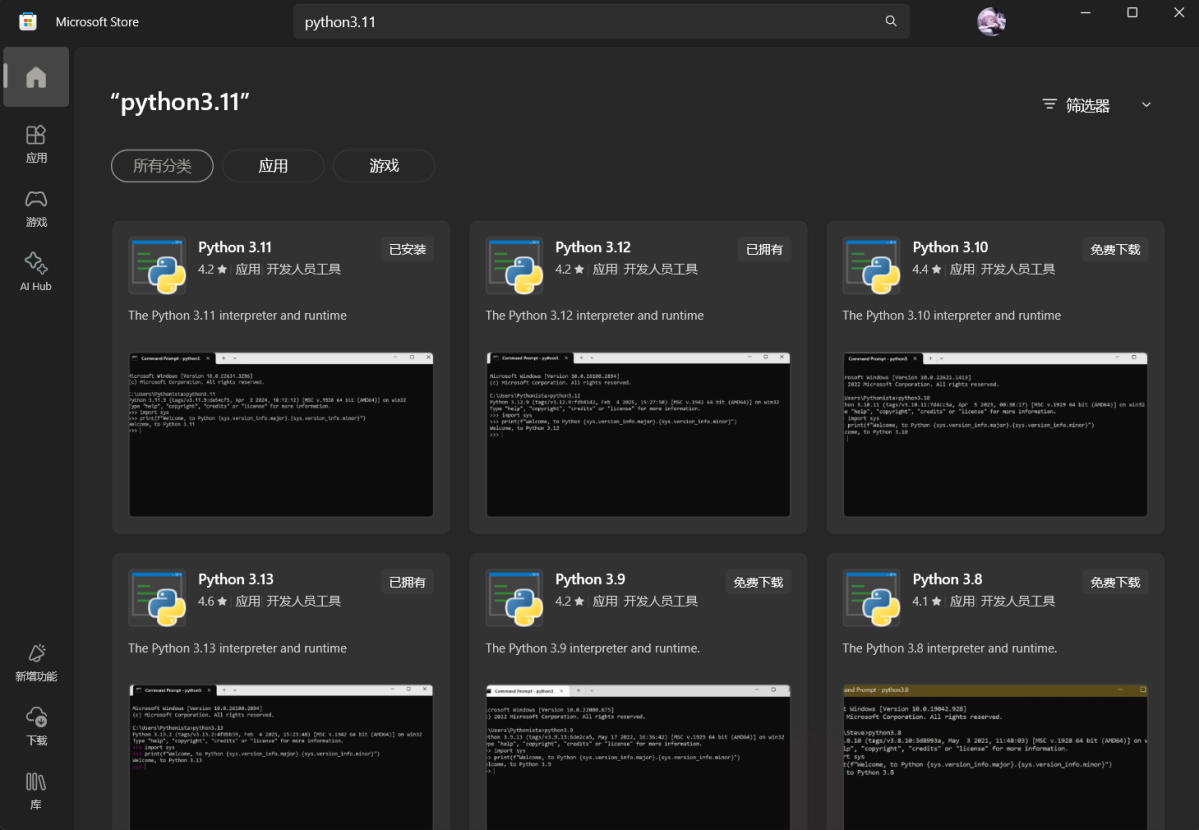Open the 库 (Library) sidebar icon

(x=36, y=790)
